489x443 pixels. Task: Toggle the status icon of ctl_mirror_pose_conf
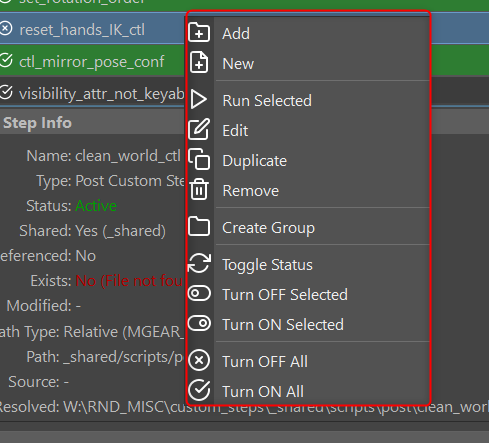click(x=6, y=60)
